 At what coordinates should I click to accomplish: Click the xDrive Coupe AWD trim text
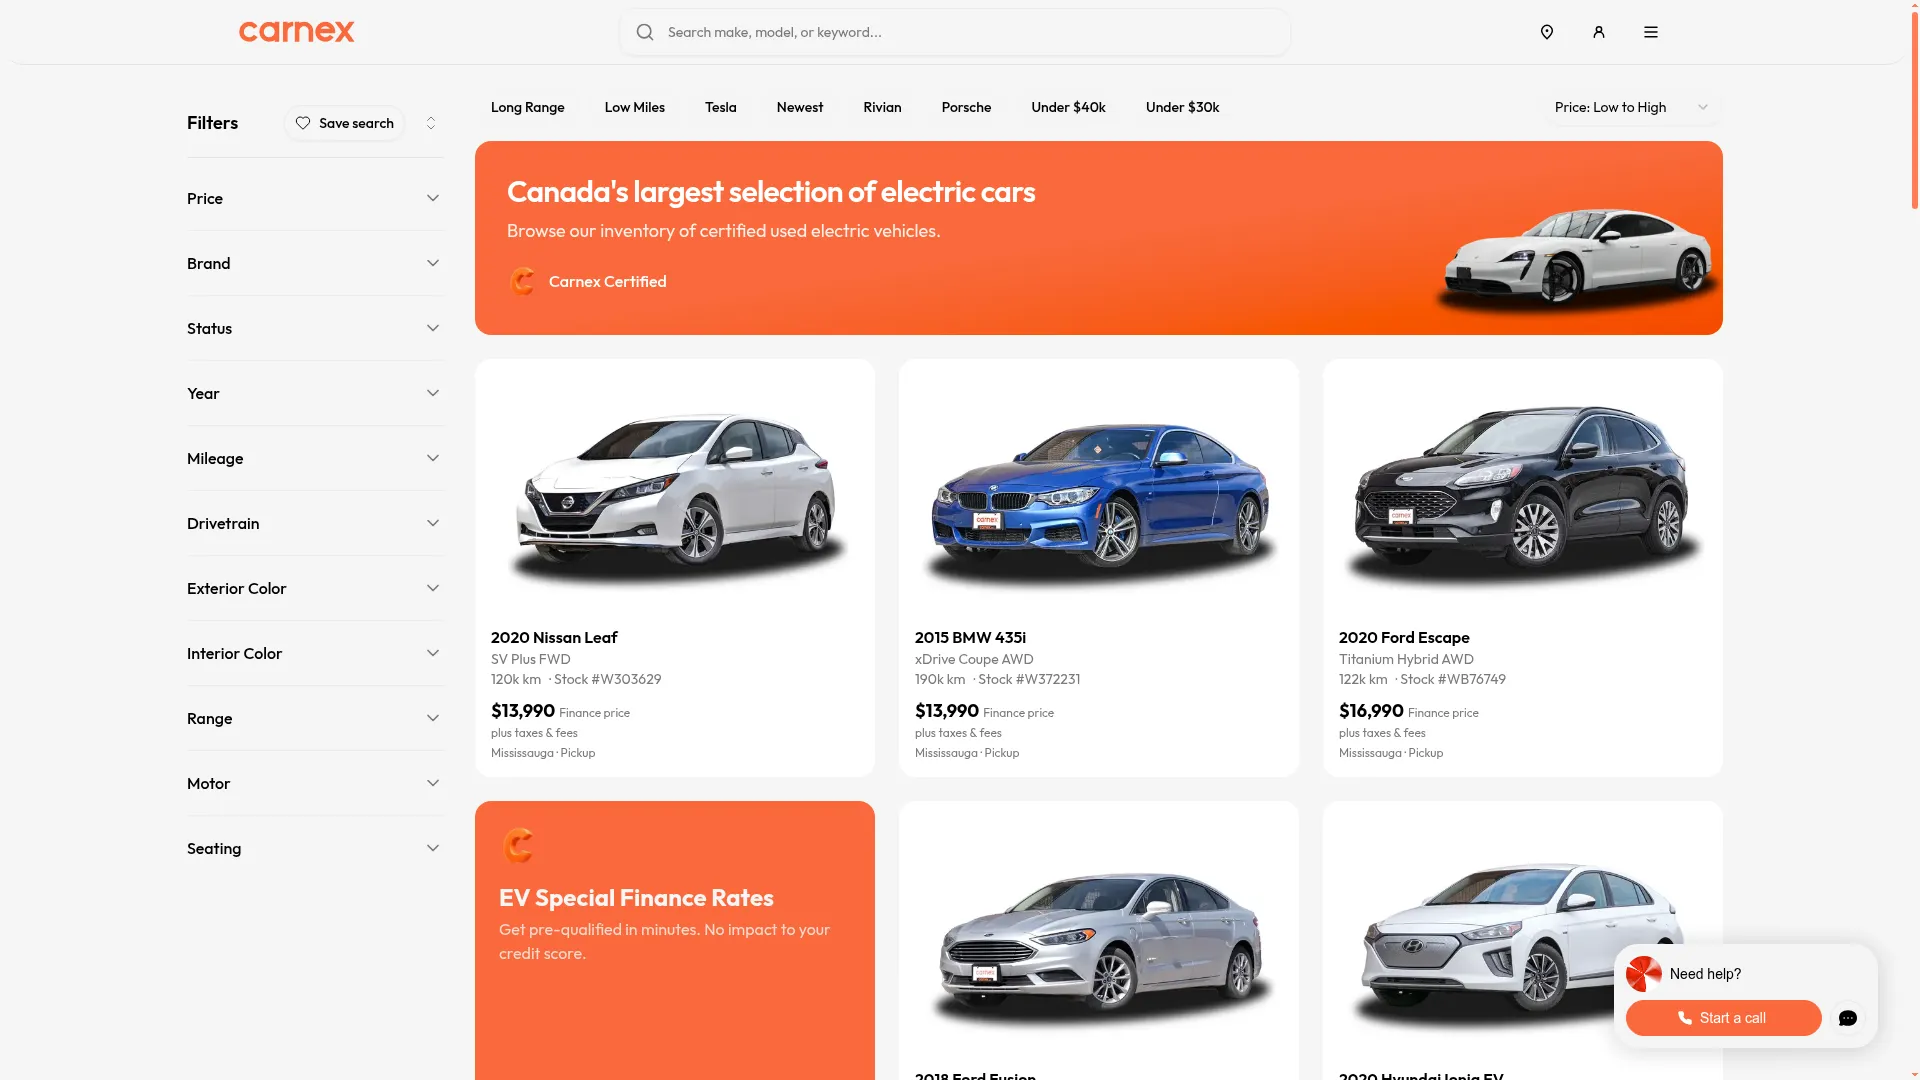pos(974,659)
